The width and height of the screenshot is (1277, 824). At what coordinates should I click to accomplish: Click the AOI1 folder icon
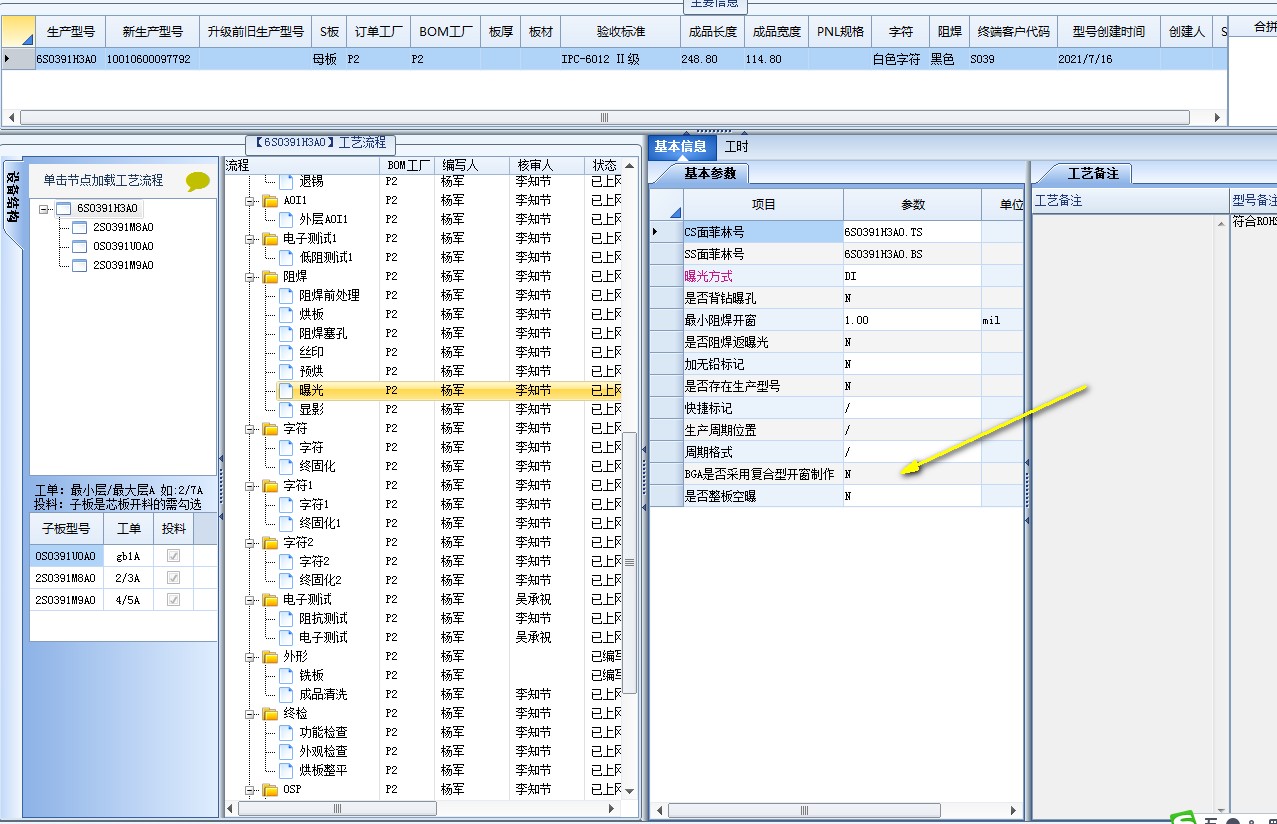pyautogui.click(x=270, y=200)
